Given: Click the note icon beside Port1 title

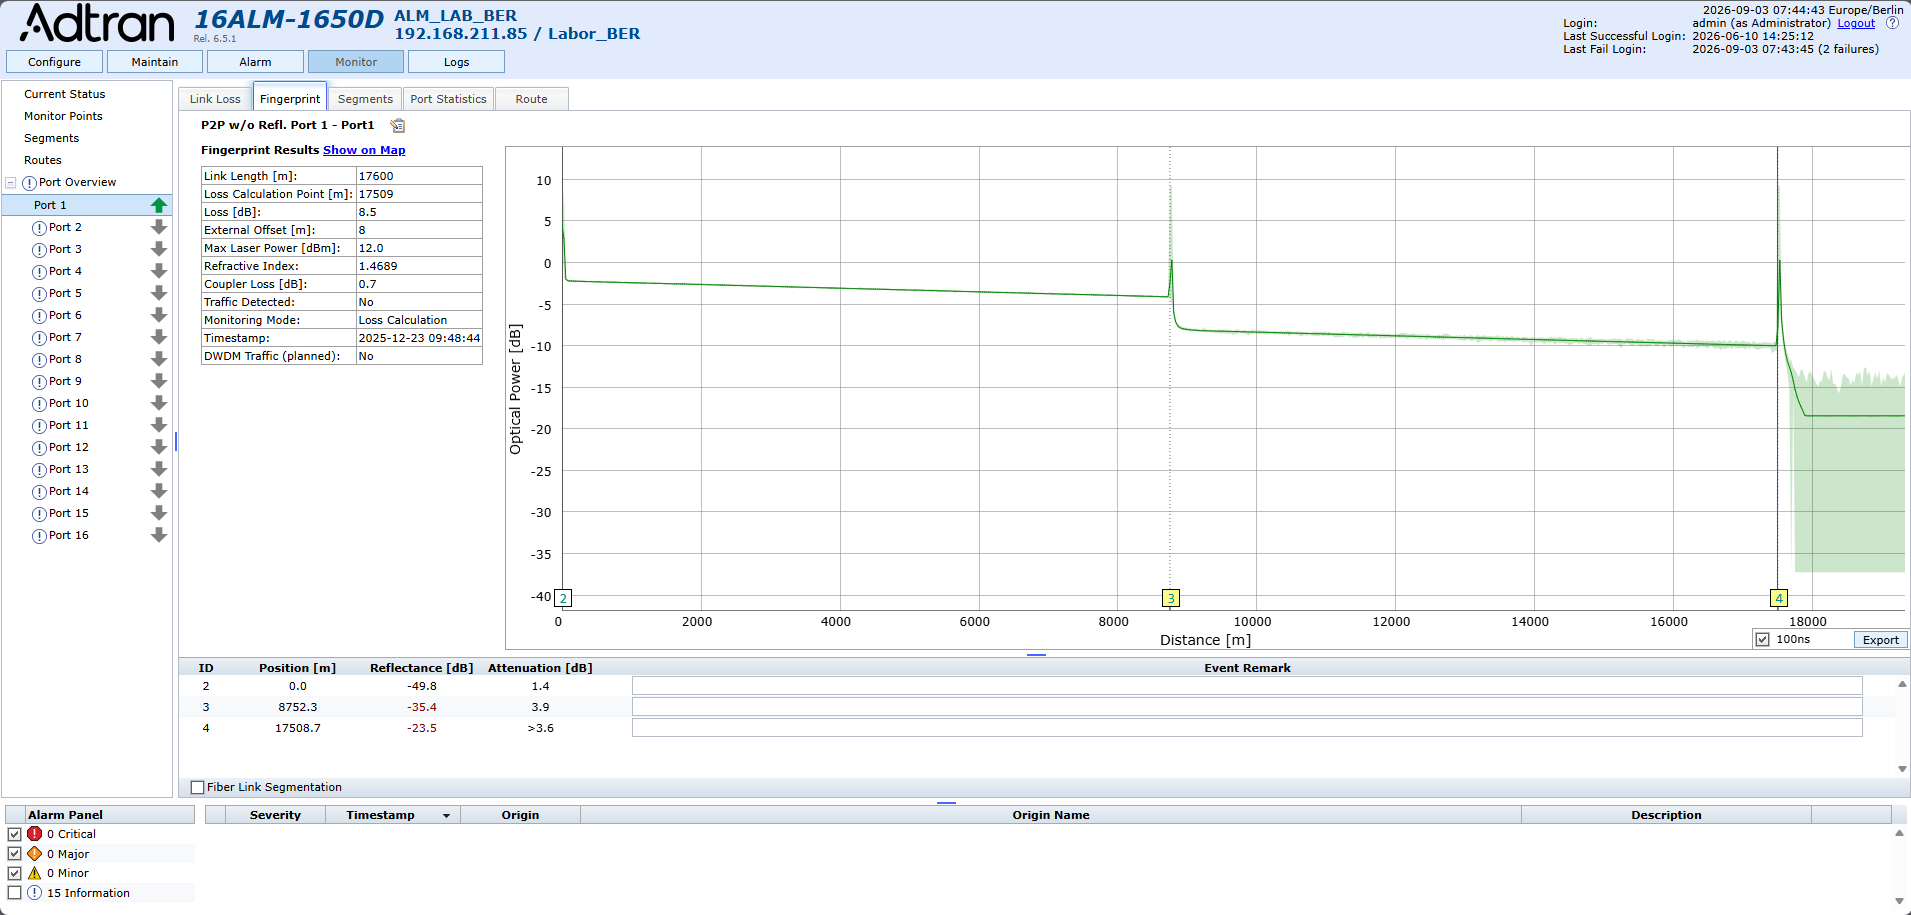Looking at the screenshot, I should [398, 125].
